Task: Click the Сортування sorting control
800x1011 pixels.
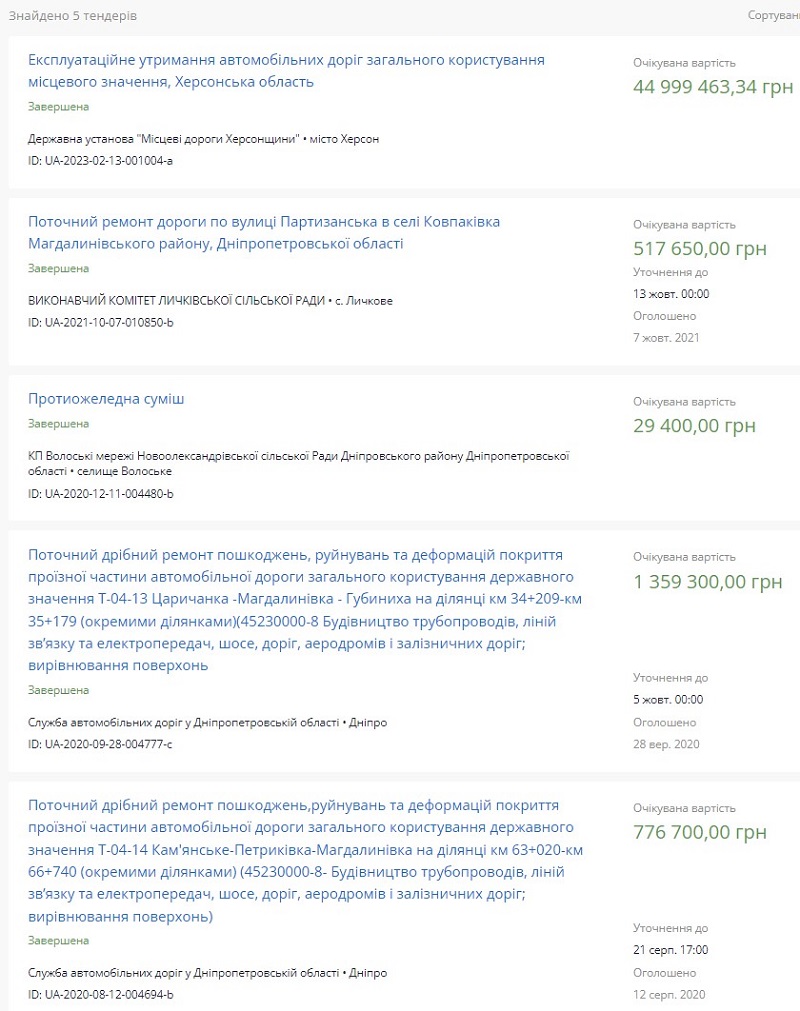Action: (774, 15)
